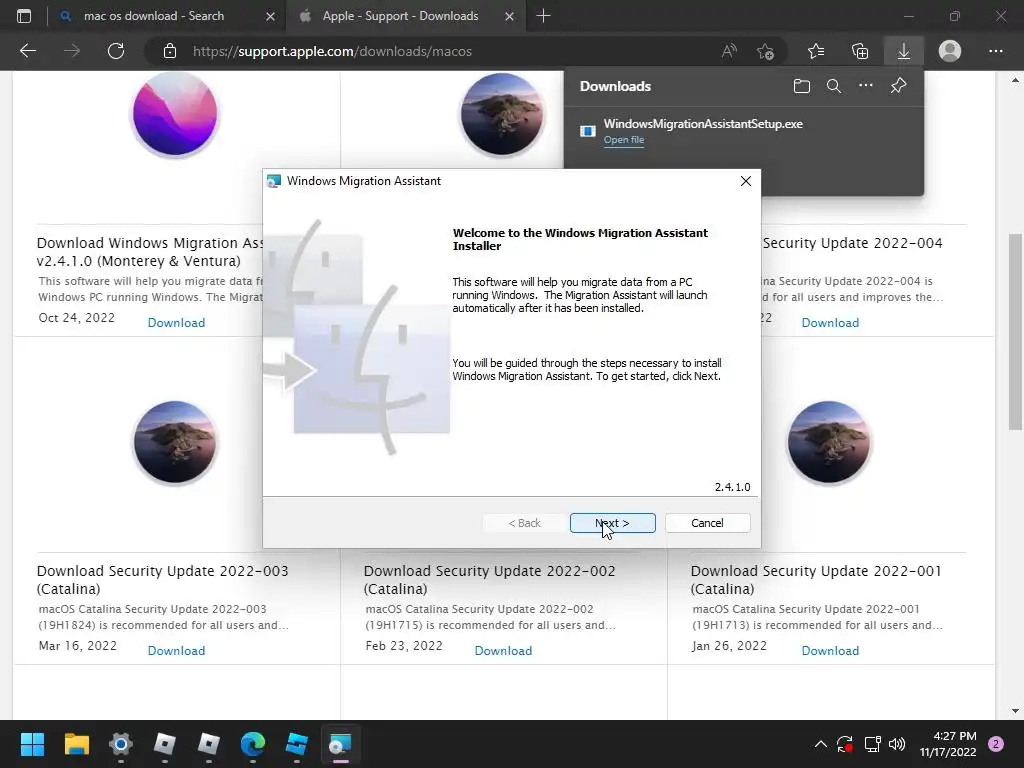Reload the page with Refresh button

(x=116, y=51)
